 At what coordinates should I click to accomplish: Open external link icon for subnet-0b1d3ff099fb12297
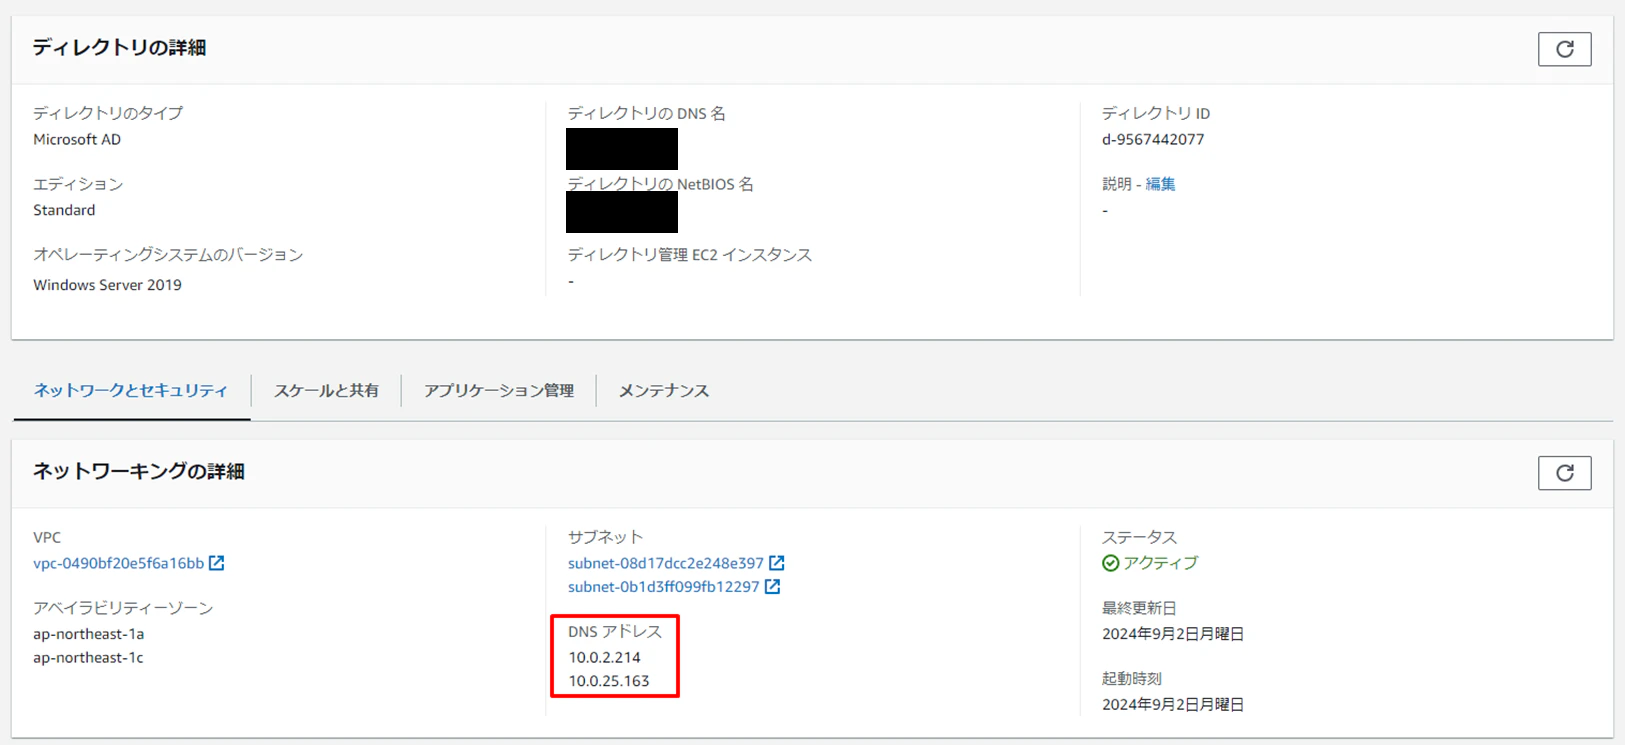[x=773, y=587]
